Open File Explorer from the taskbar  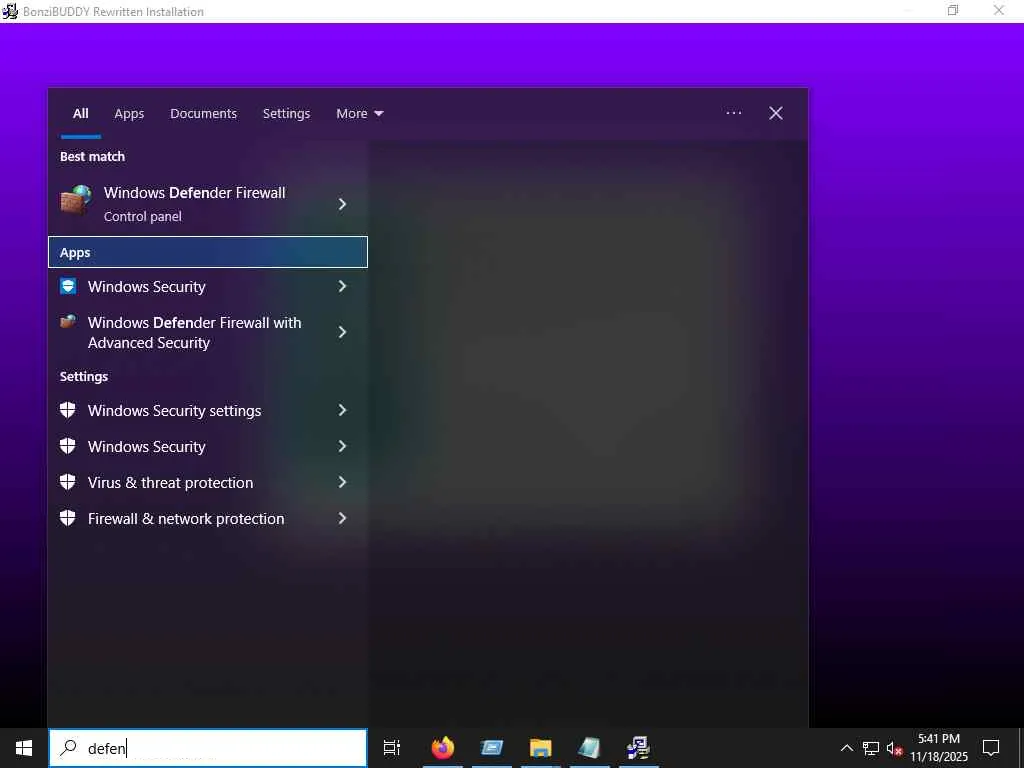pos(541,748)
